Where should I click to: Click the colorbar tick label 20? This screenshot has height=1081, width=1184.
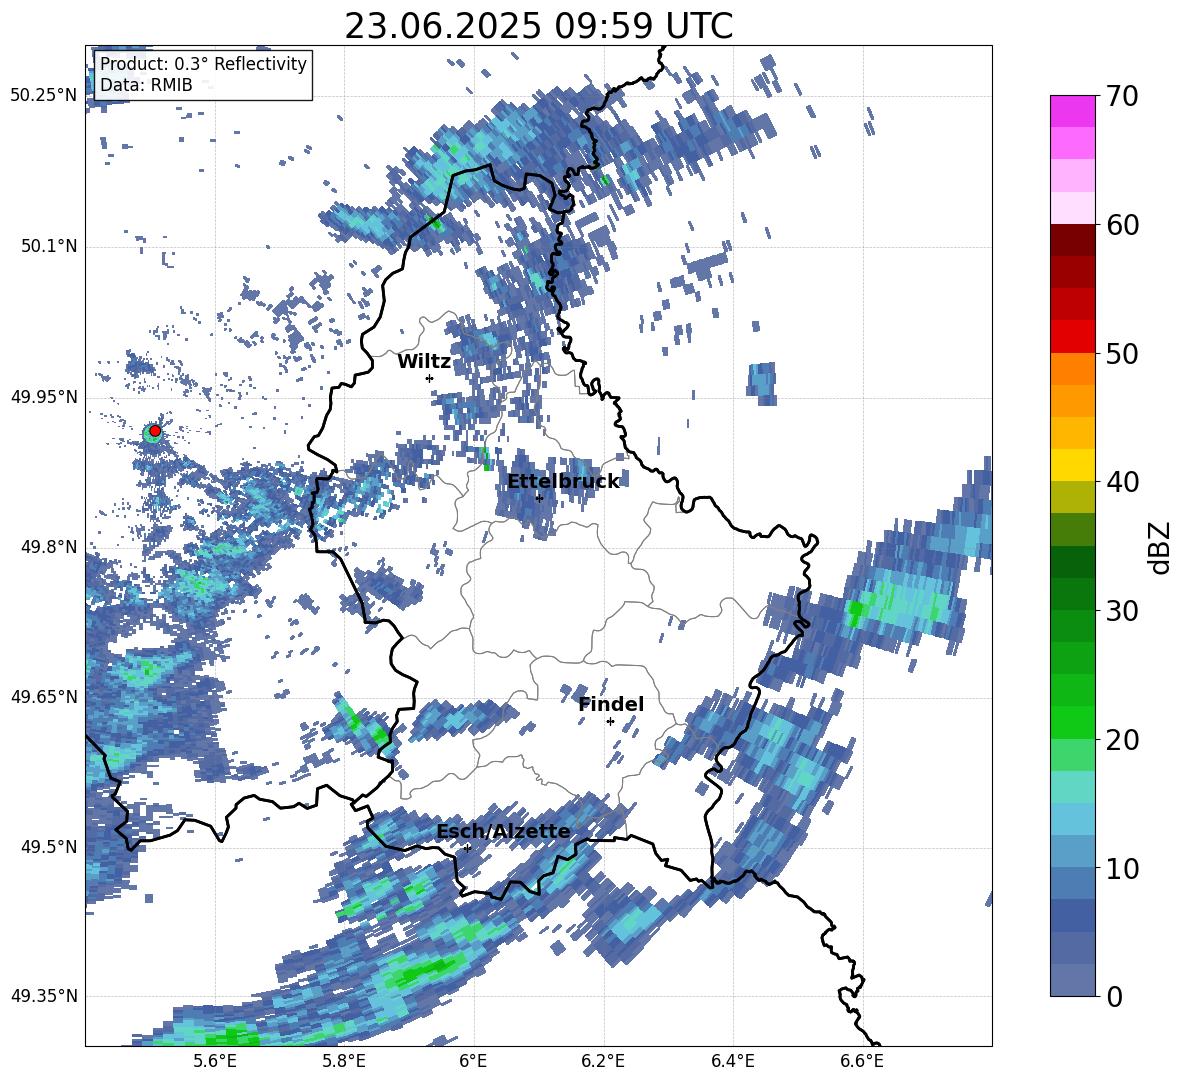1123,740
